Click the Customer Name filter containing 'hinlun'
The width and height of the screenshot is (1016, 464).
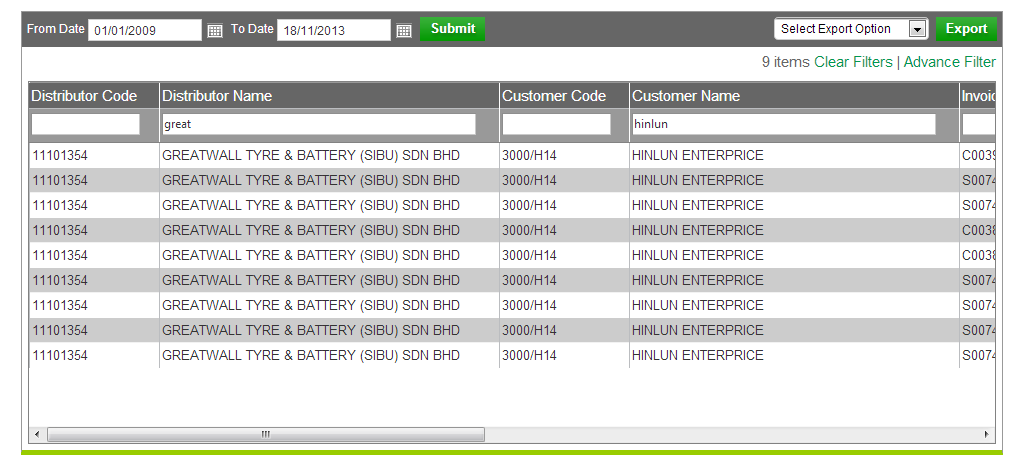click(x=784, y=124)
